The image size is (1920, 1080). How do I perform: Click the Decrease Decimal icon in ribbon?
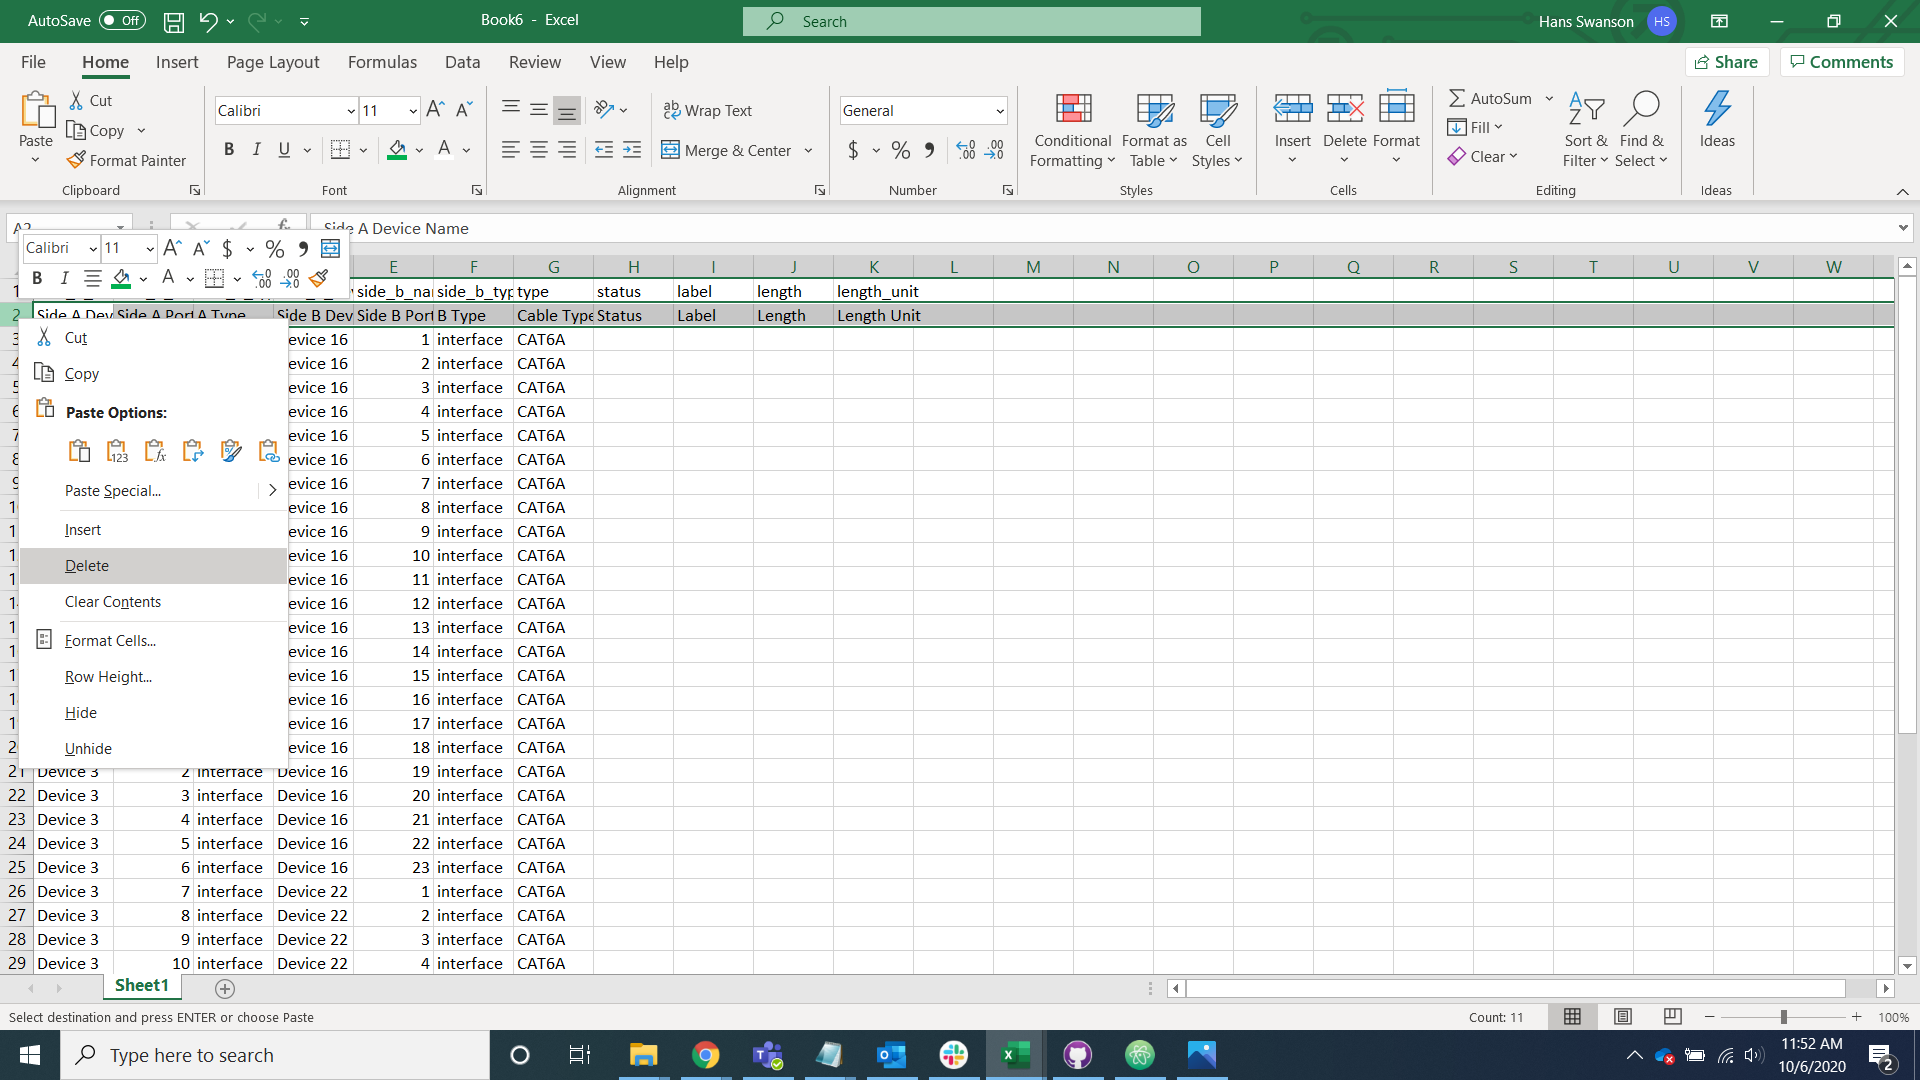pyautogui.click(x=994, y=150)
